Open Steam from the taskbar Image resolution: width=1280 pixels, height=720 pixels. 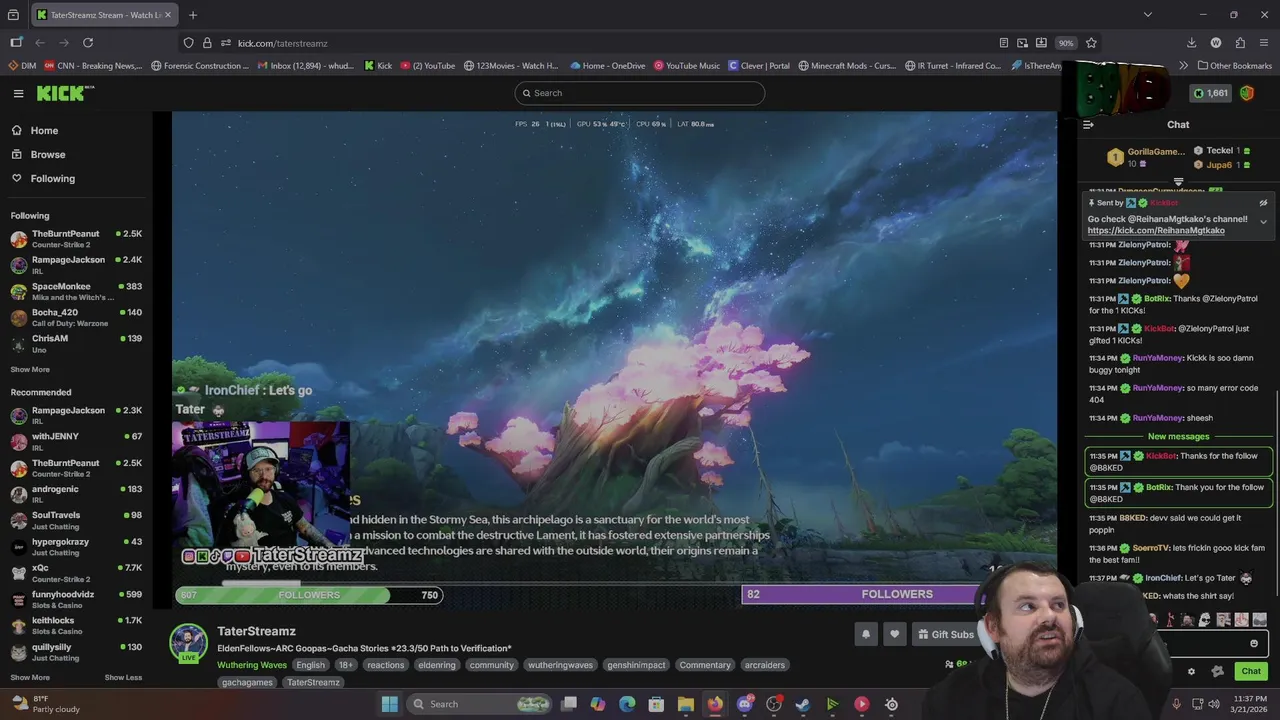pos(803,704)
